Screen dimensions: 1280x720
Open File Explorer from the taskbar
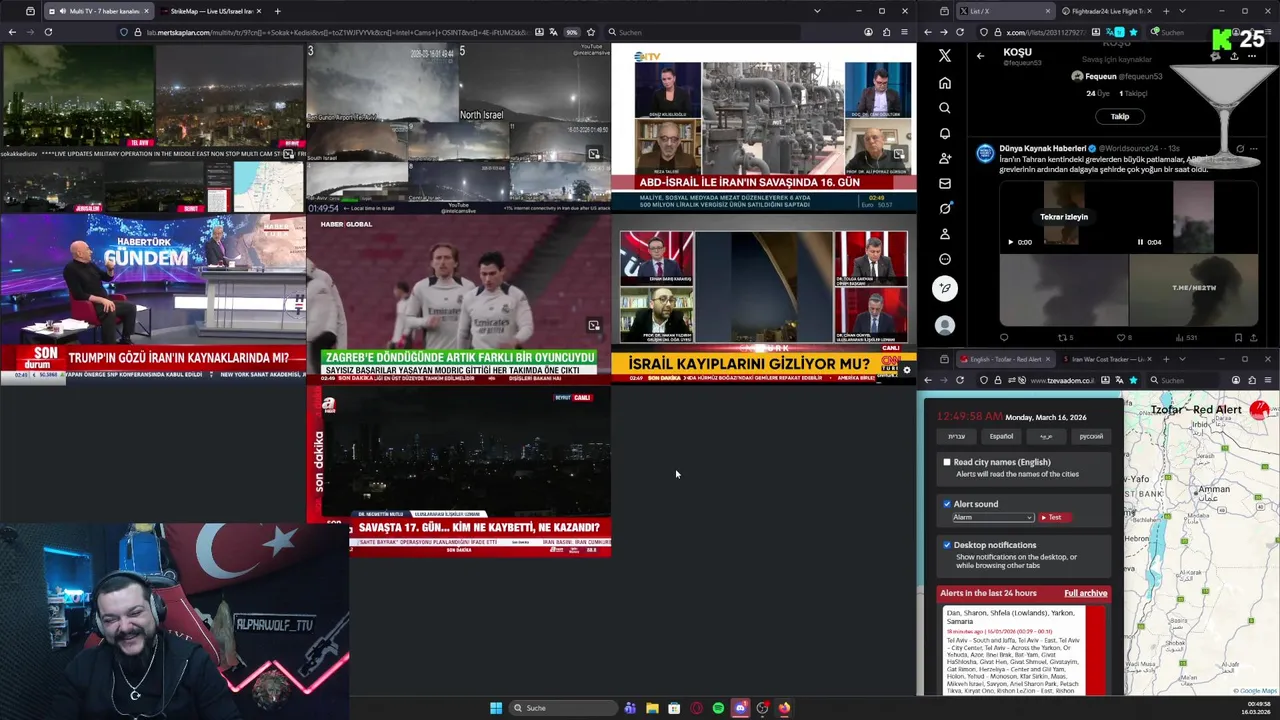click(x=652, y=708)
